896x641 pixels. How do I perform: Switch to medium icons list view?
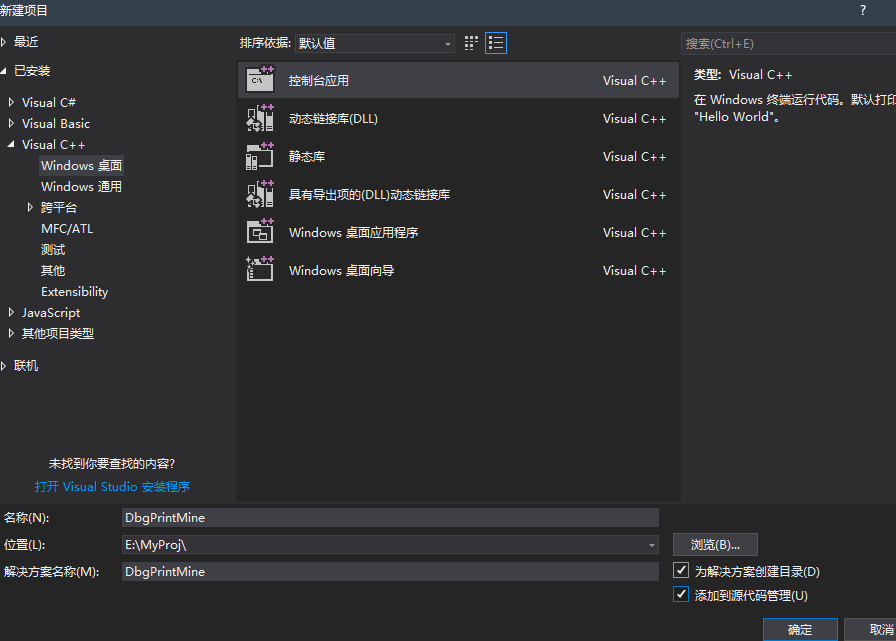pos(495,43)
